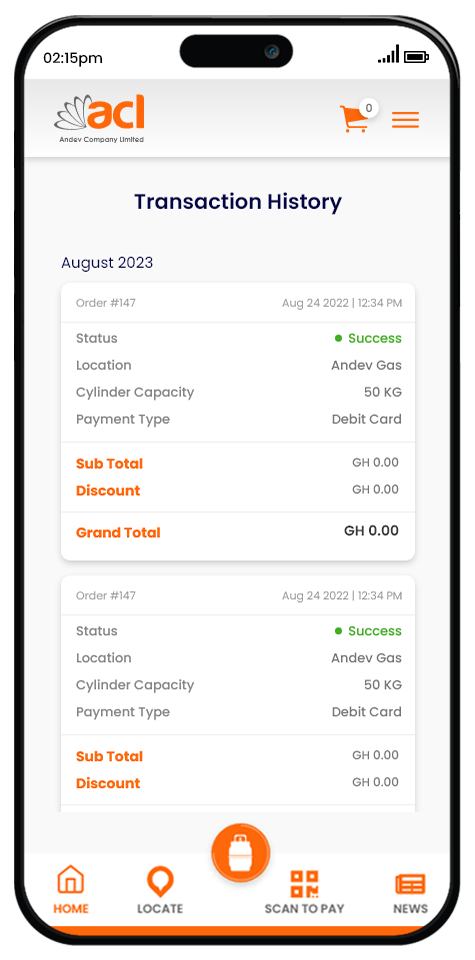
Task: Switch to the HOME tab label
Action: pyautogui.click(x=71, y=909)
